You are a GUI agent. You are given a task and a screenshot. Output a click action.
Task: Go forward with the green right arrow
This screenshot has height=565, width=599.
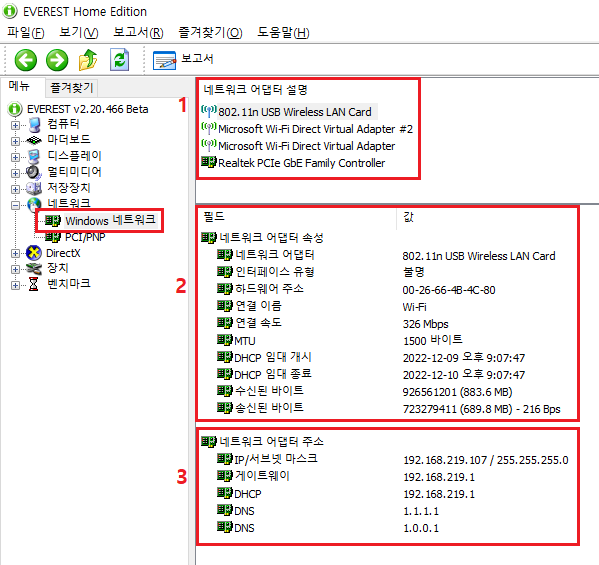(57, 60)
